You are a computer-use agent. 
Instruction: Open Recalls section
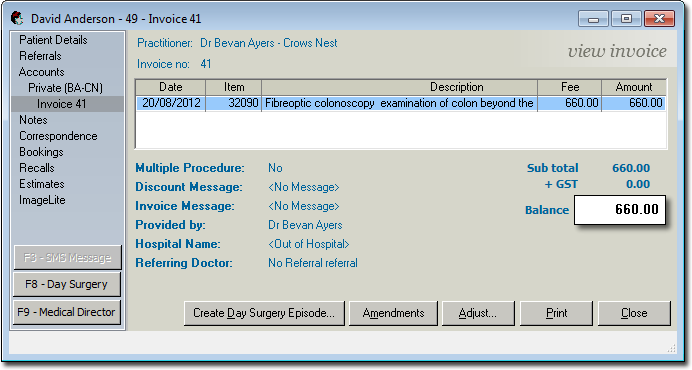(x=37, y=168)
